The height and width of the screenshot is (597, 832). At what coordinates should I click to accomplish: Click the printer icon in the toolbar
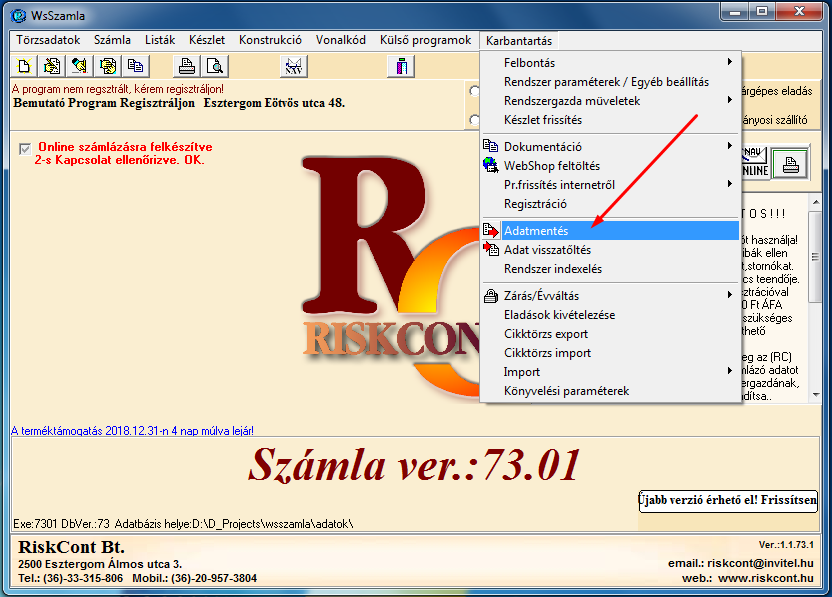pos(186,66)
